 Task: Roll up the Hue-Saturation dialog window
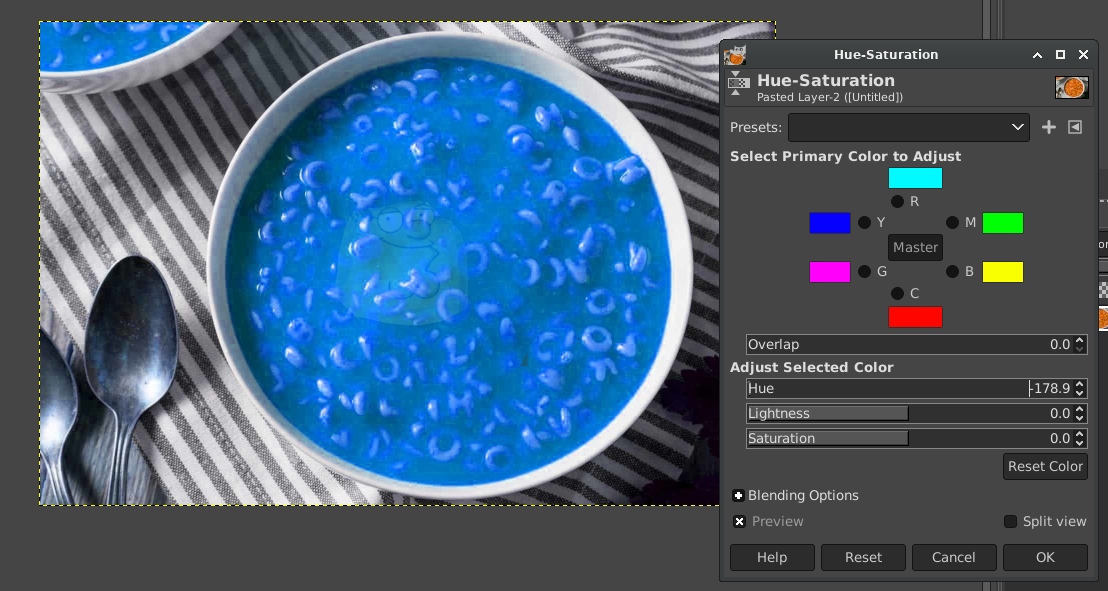pyautogui.click(x=1037, y=54)
